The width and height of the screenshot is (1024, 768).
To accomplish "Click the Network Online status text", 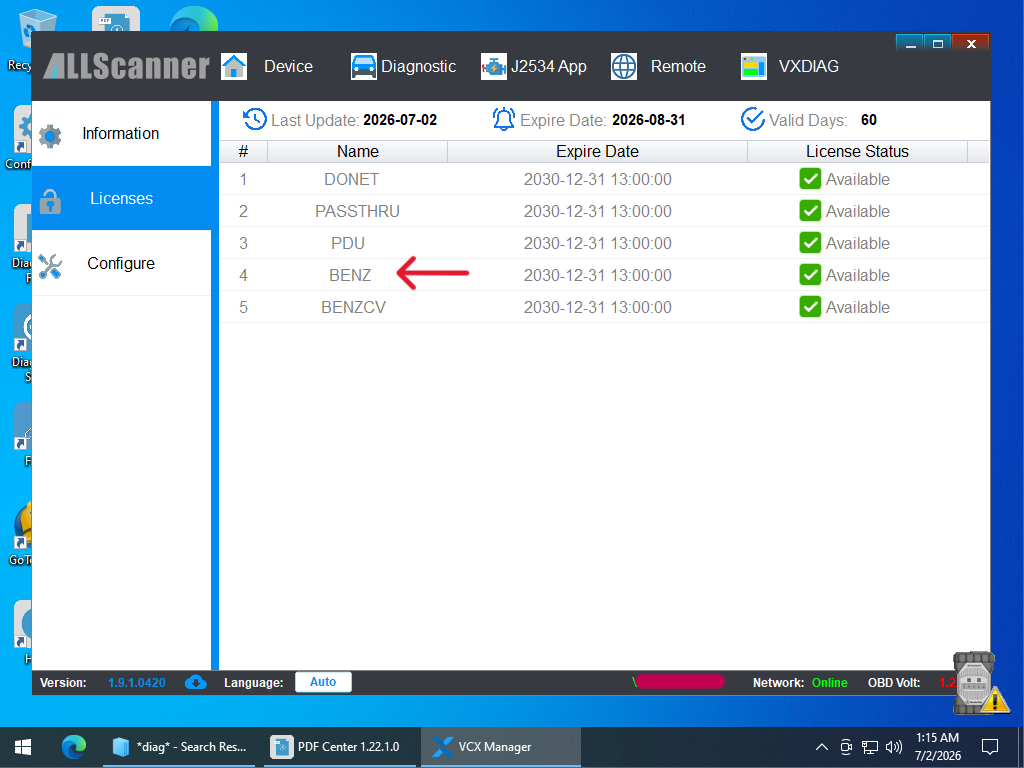I will coord(829,683).
